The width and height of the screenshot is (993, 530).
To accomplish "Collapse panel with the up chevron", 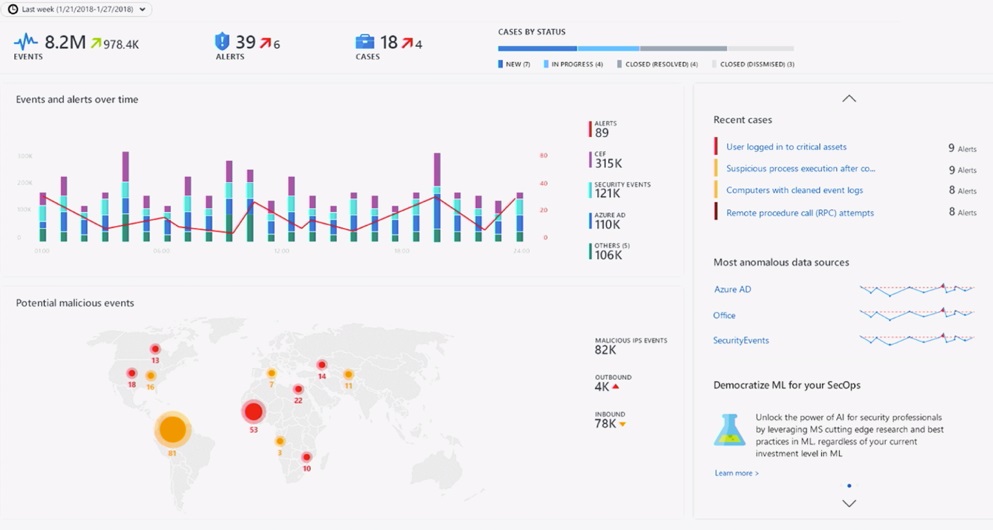I will click(849, 98).
